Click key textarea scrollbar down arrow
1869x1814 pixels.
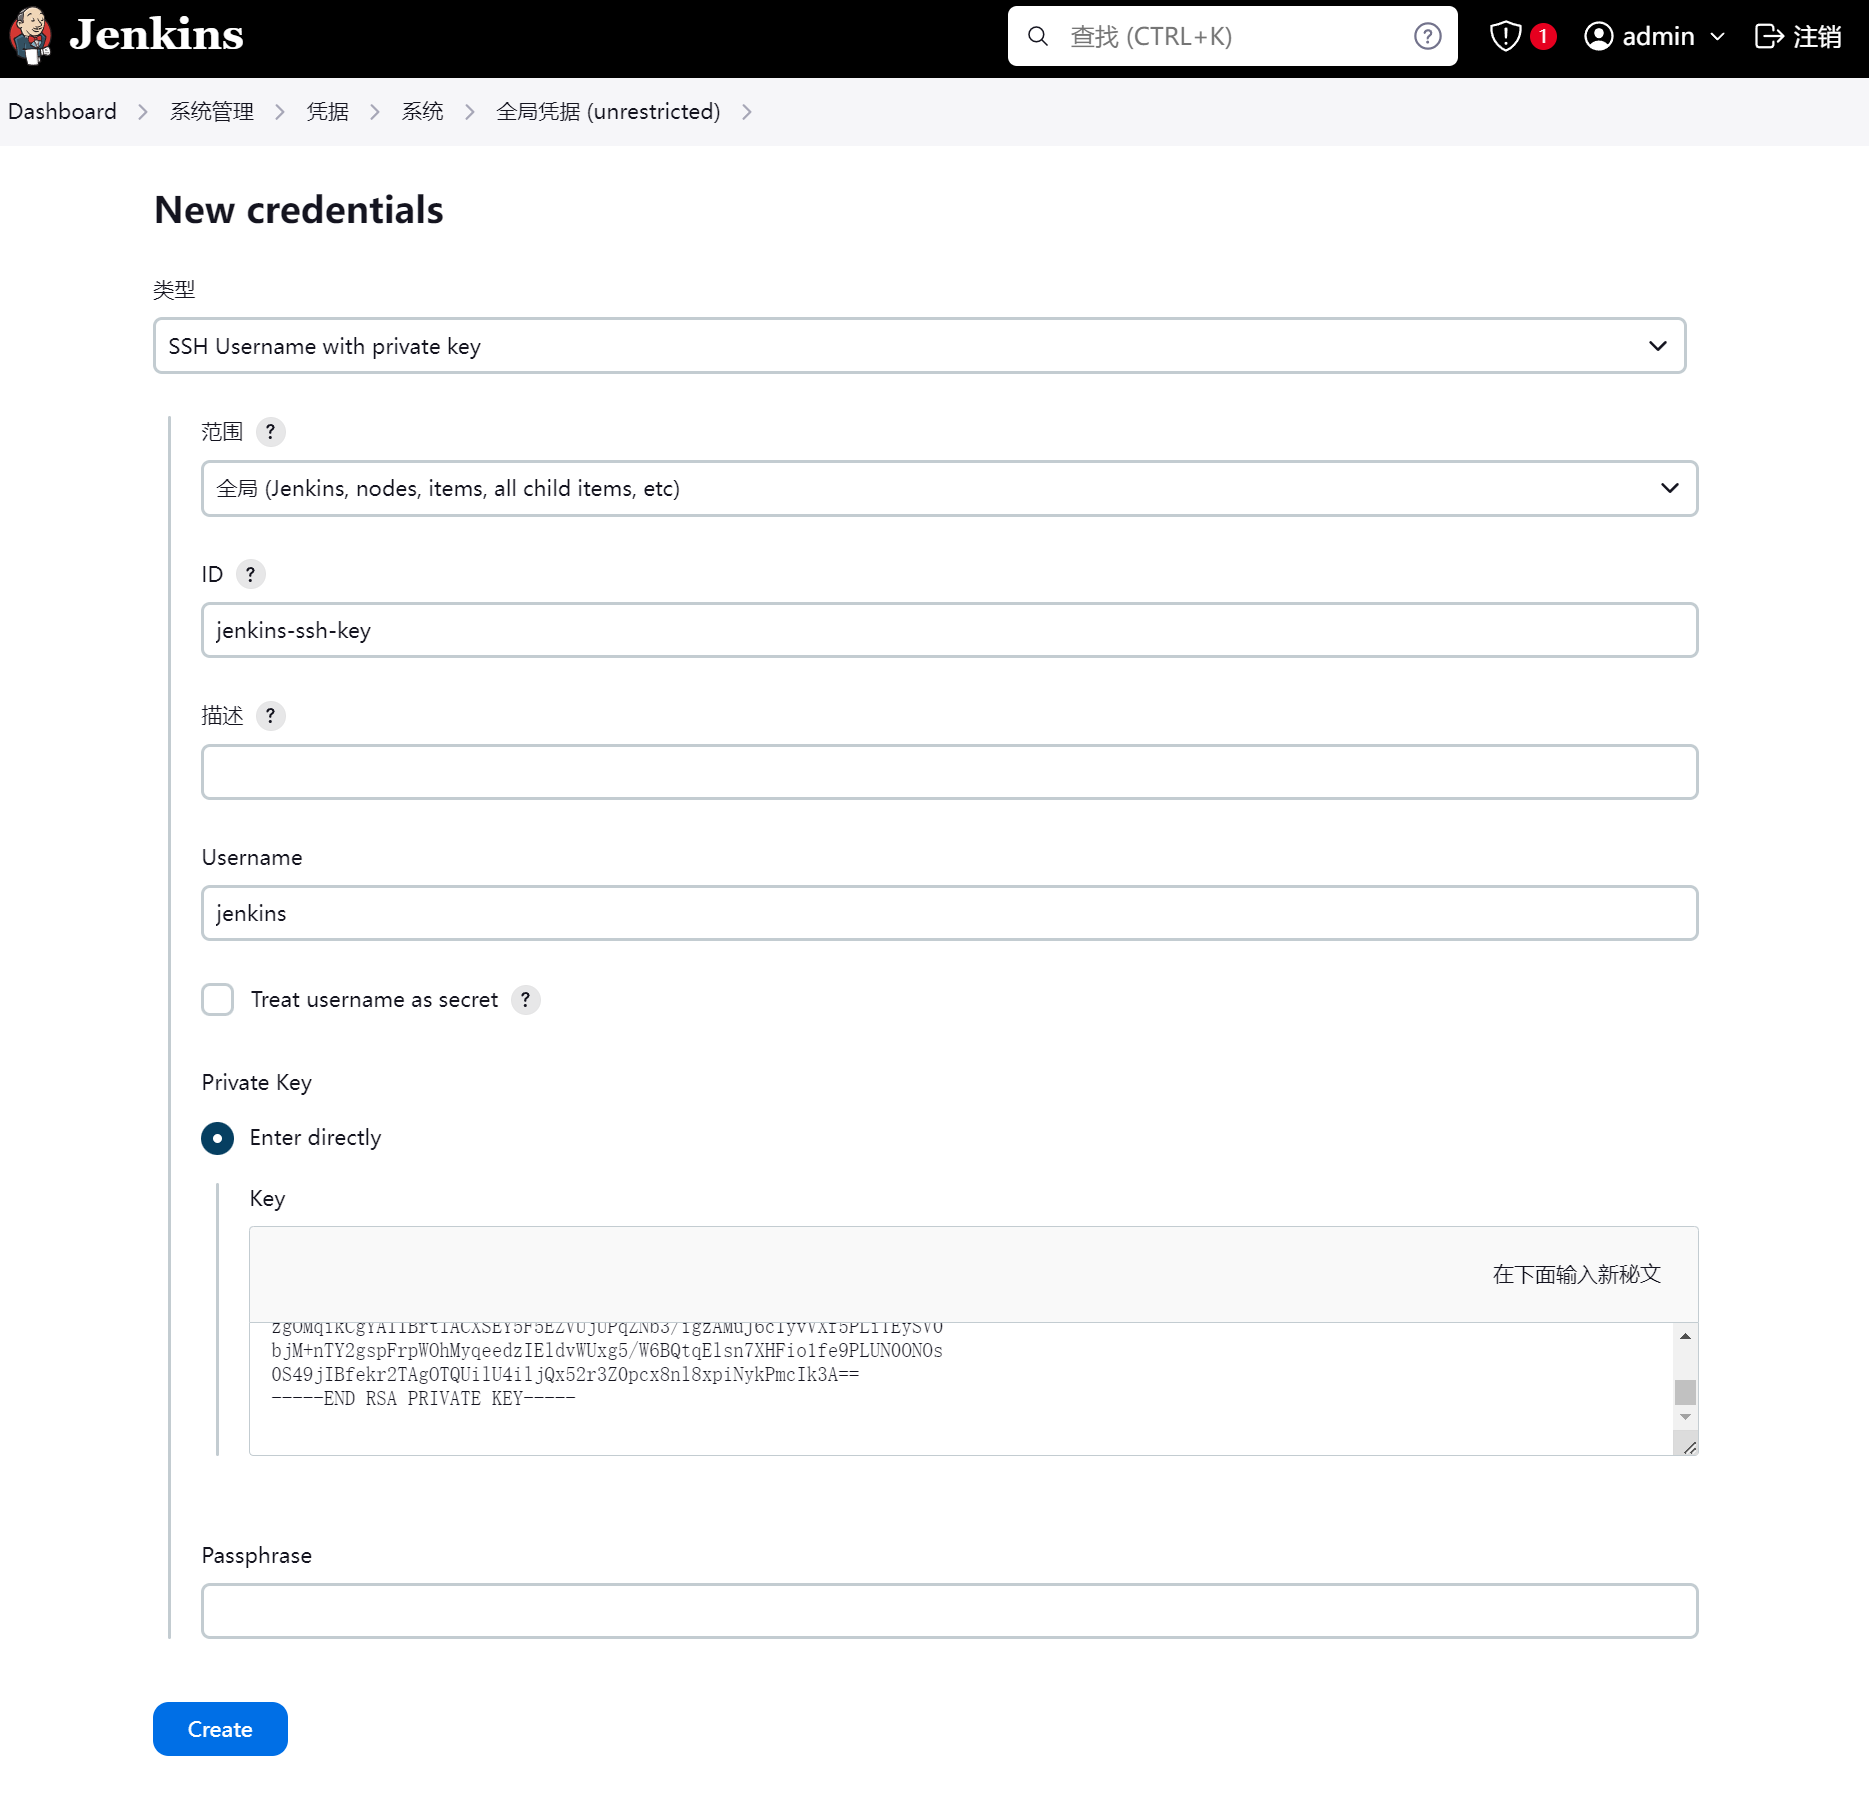click(x=1685, y=1417)
